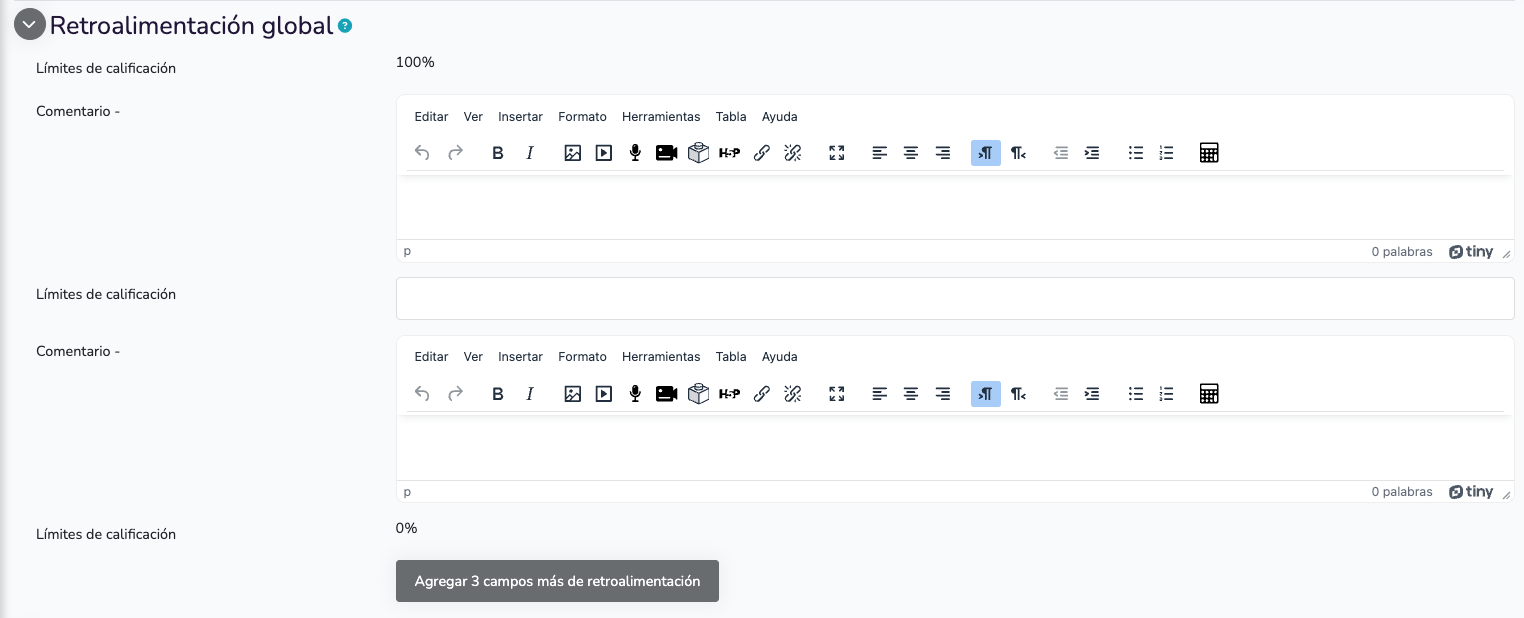This screenshot has width=1524, height=618.
Task: Click Undo in the second comment editor
Action: (x=422, y=393)
